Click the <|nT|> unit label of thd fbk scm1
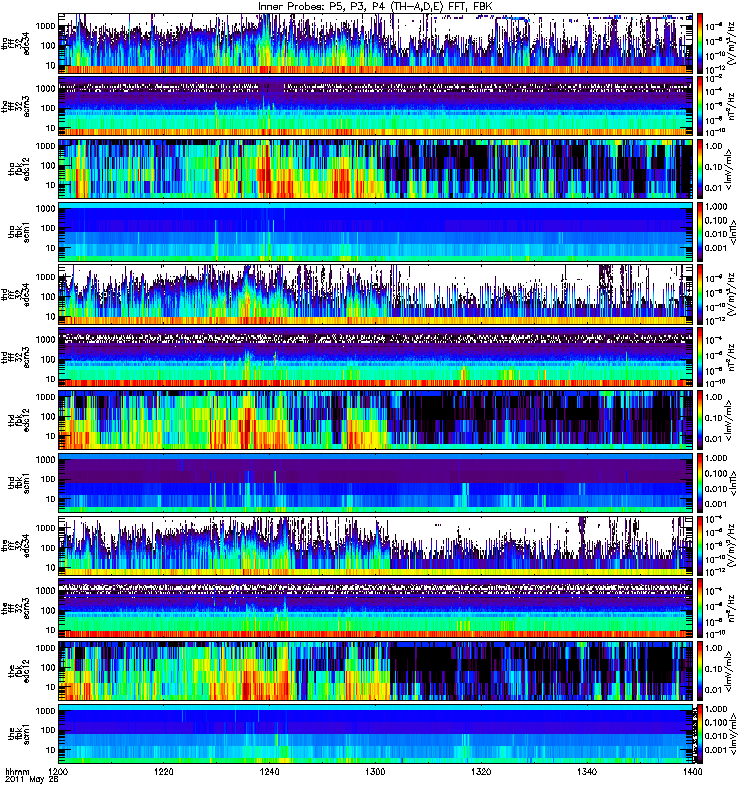Image resolution: width=750 pixels, height=800 pixels. (x=733, y=483)
